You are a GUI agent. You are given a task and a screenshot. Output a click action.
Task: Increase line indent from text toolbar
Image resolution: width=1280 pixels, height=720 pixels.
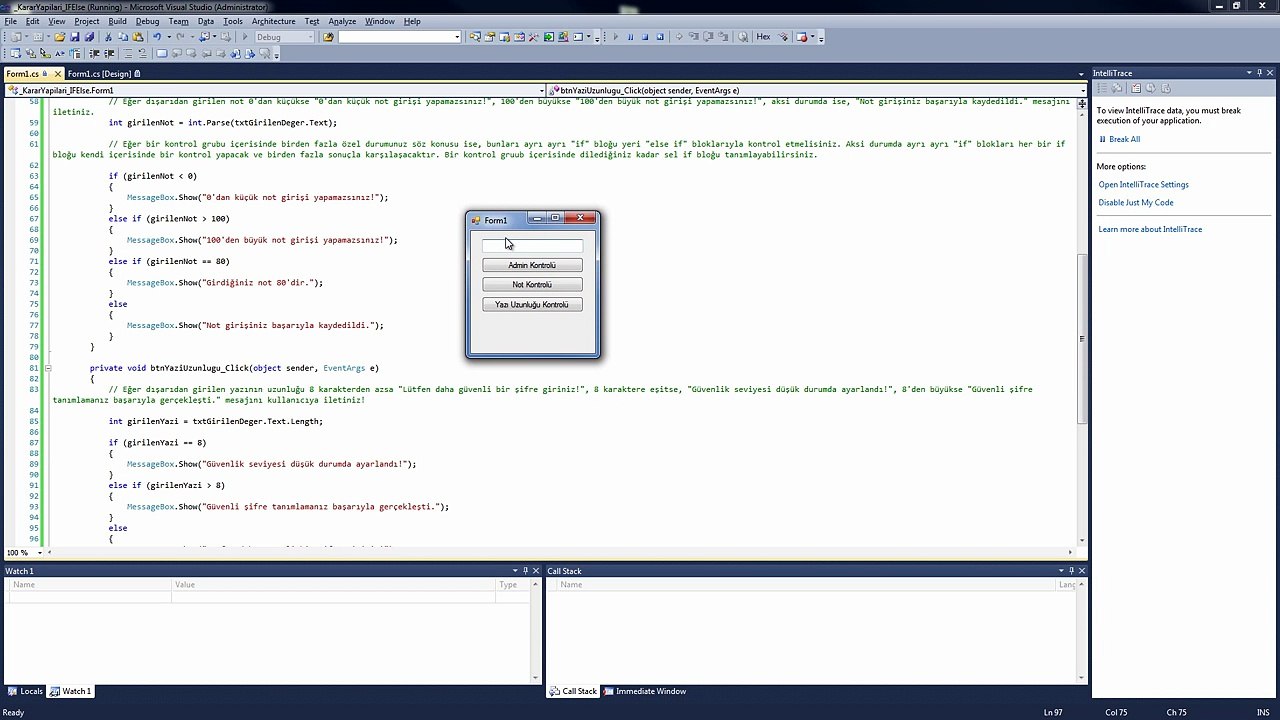click(x=109, y=53)
